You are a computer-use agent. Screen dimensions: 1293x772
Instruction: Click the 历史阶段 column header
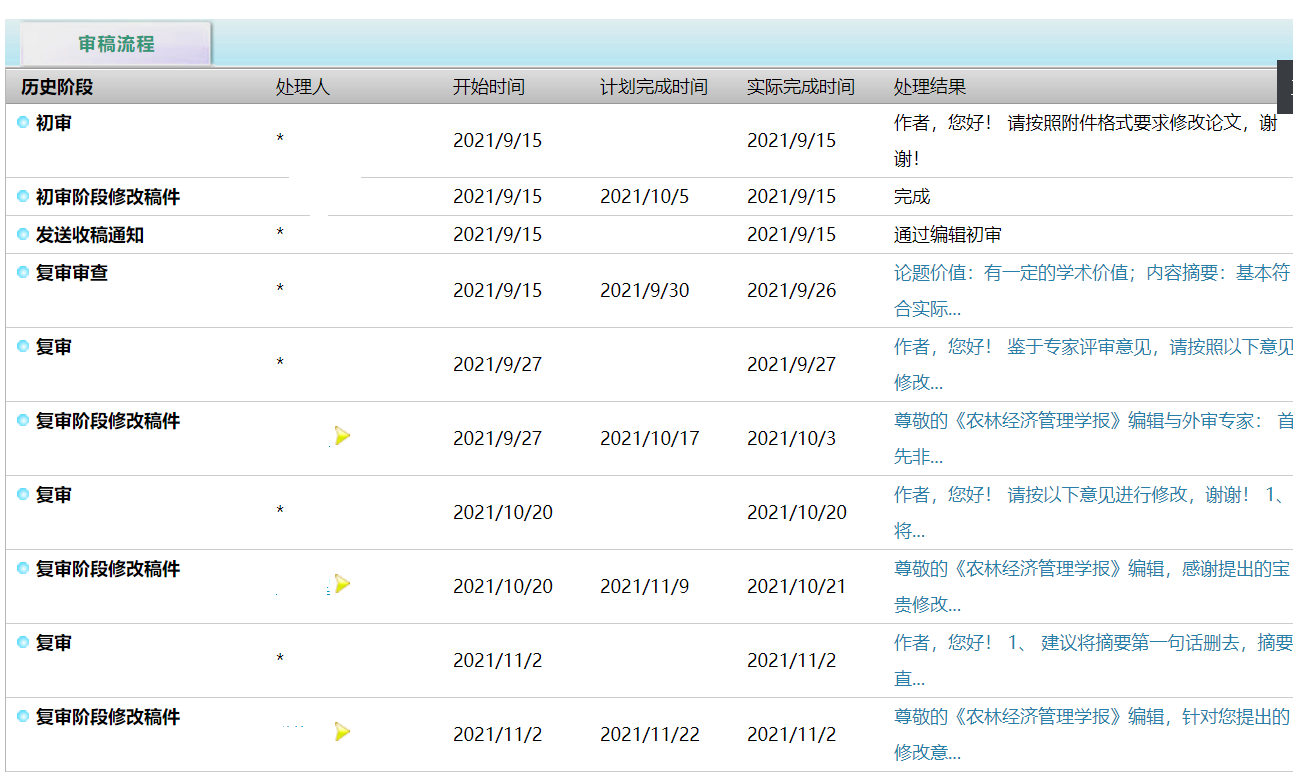(x=57, y=87)
